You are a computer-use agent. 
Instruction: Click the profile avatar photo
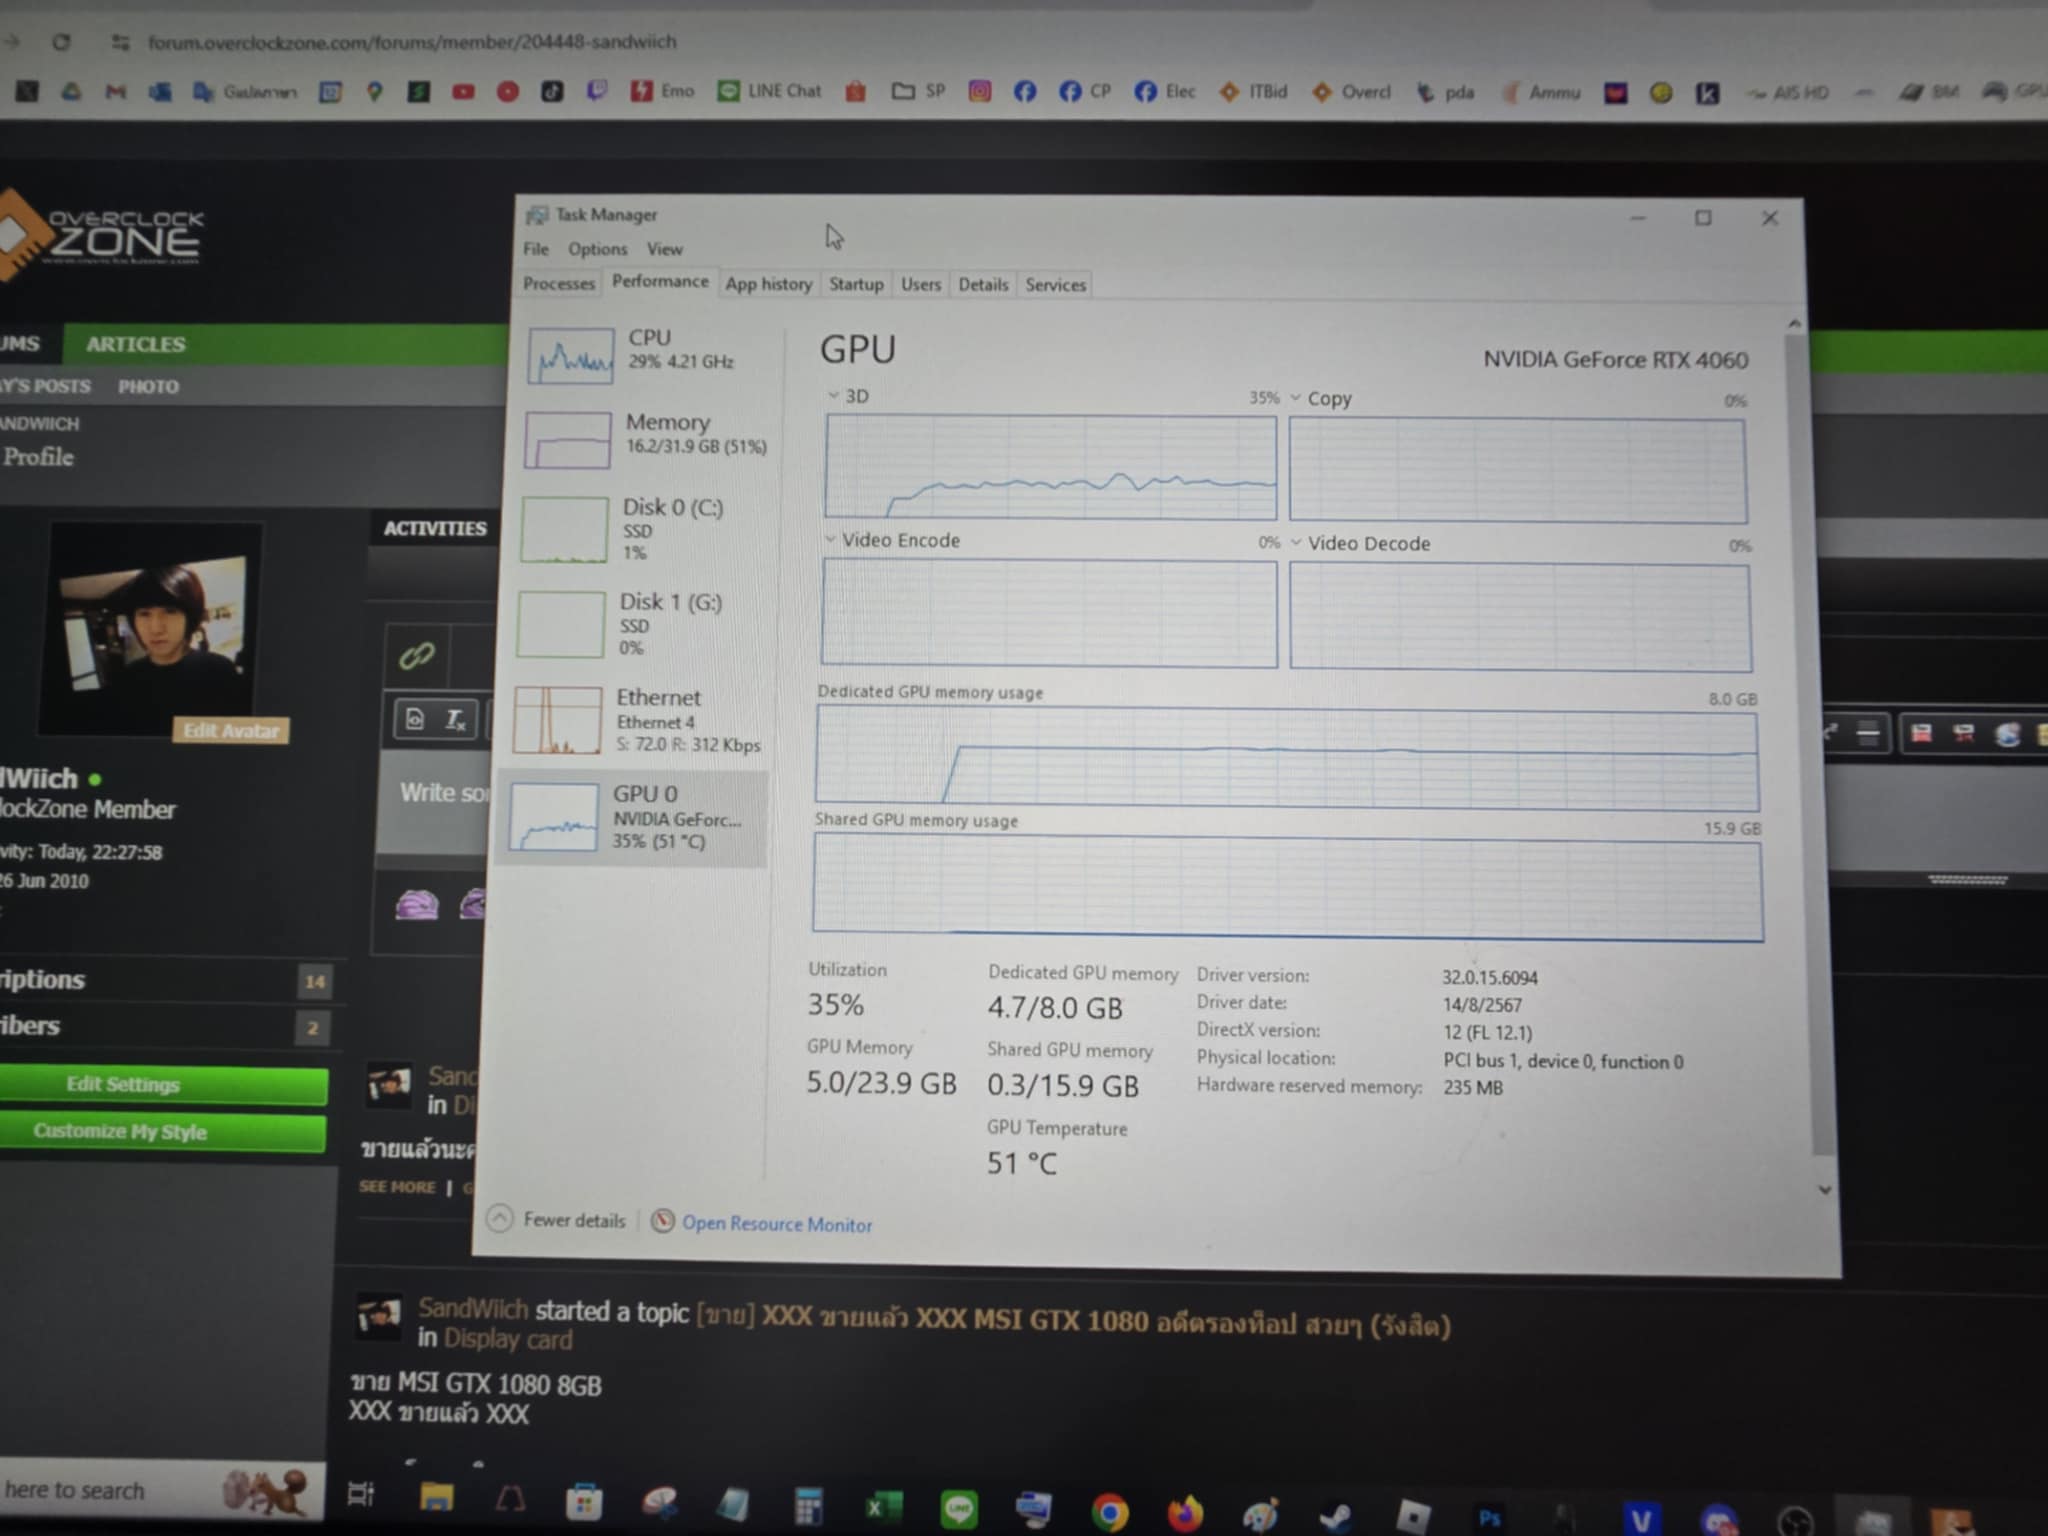tap(152, 628)
